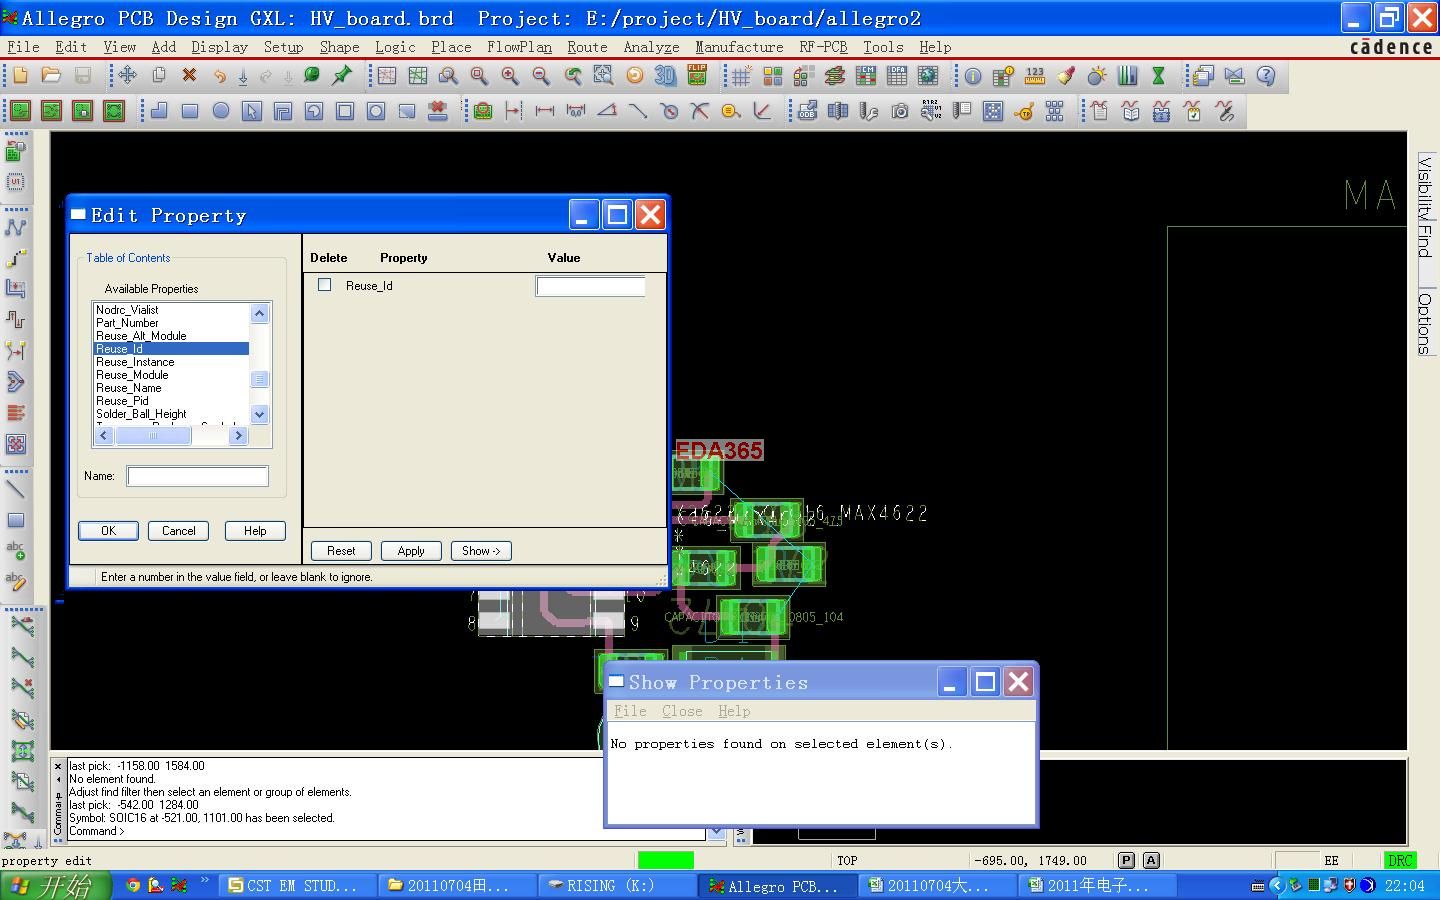Screen dimensions: 1440x900
Task: Click the New file icon in toolbar
Action: click(20, 75)
